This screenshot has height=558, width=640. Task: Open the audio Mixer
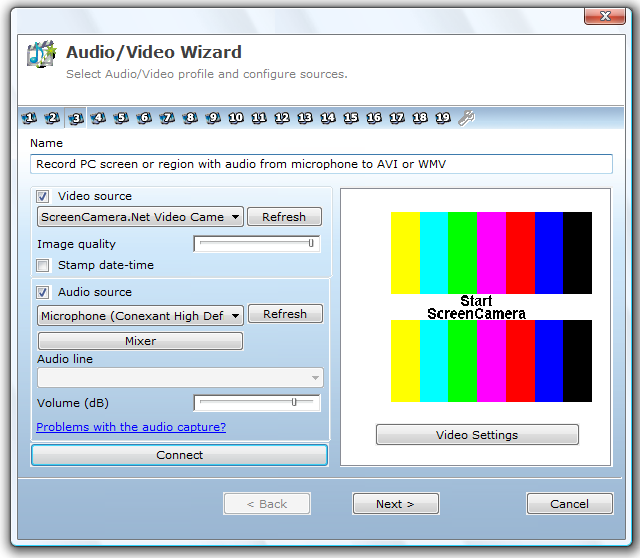[x=140, y=341]
